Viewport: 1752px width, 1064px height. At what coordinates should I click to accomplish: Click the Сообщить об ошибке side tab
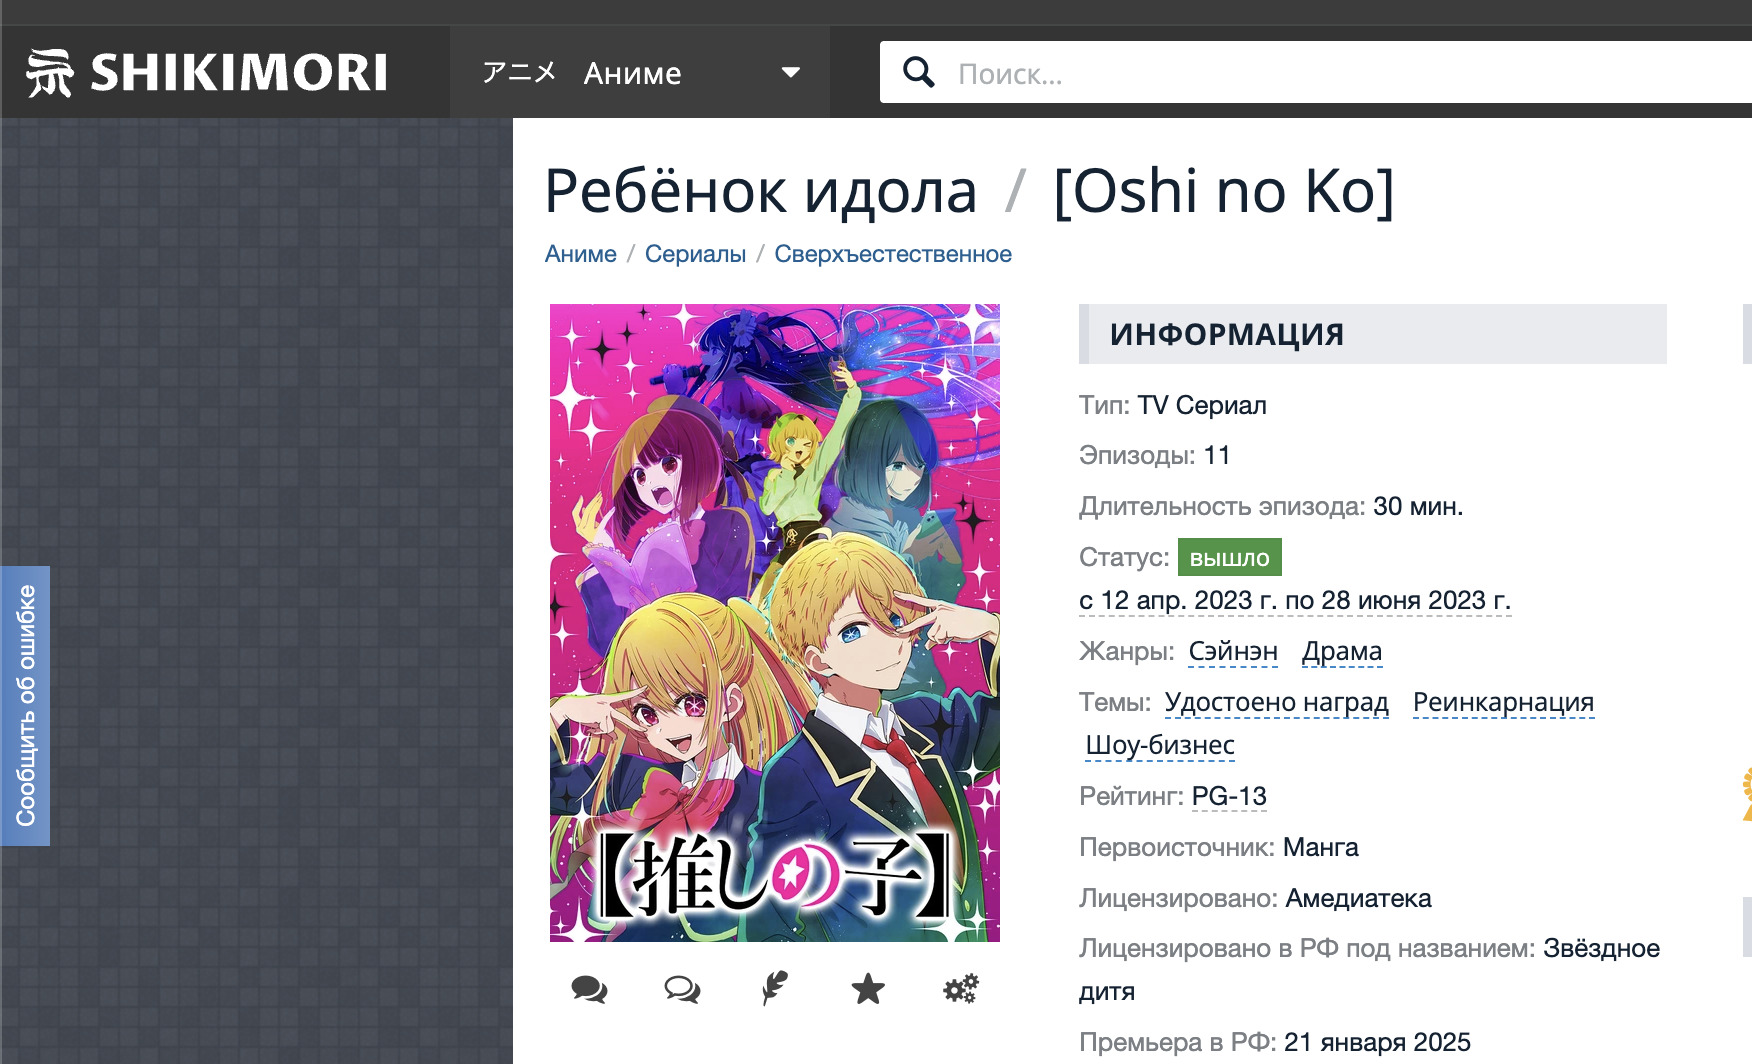(x=25, y=706)
